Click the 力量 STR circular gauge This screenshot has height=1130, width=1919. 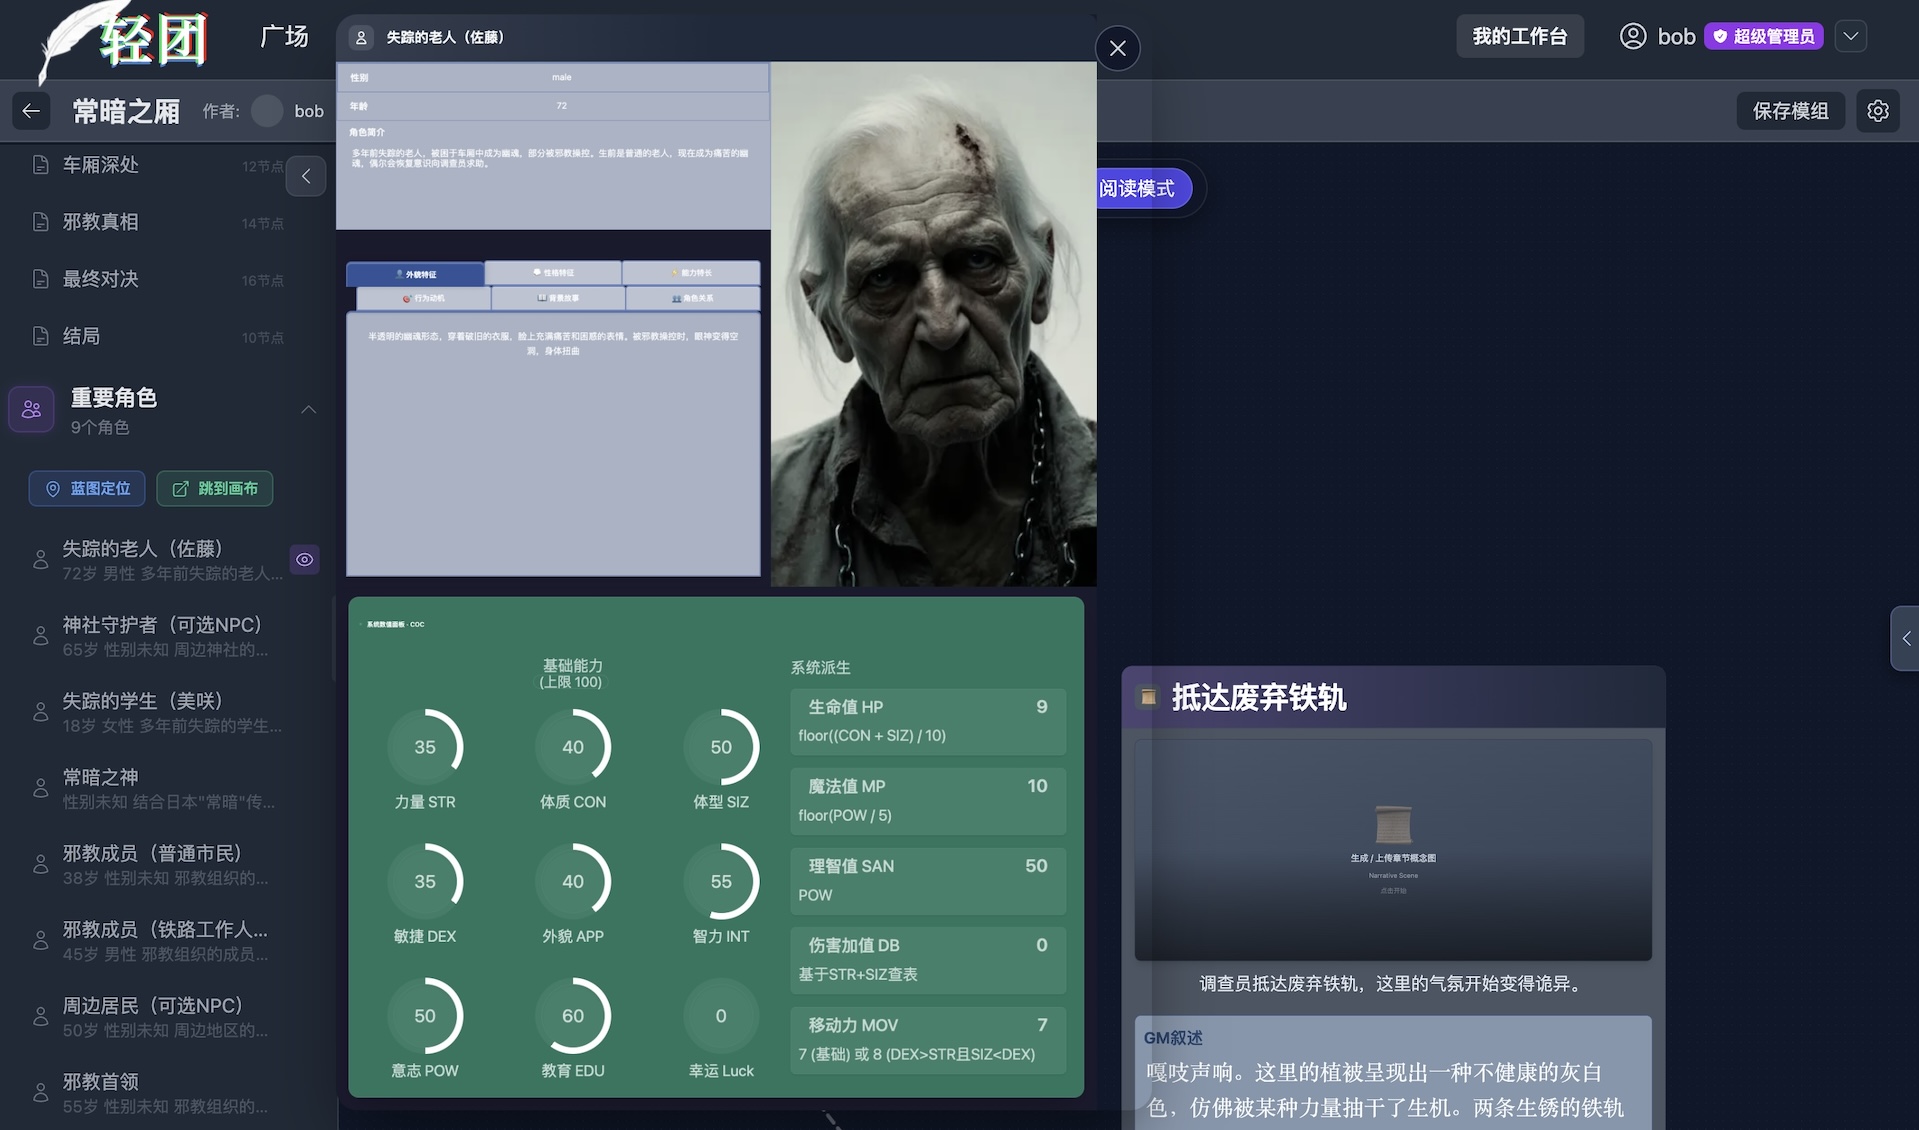point(425,747)
